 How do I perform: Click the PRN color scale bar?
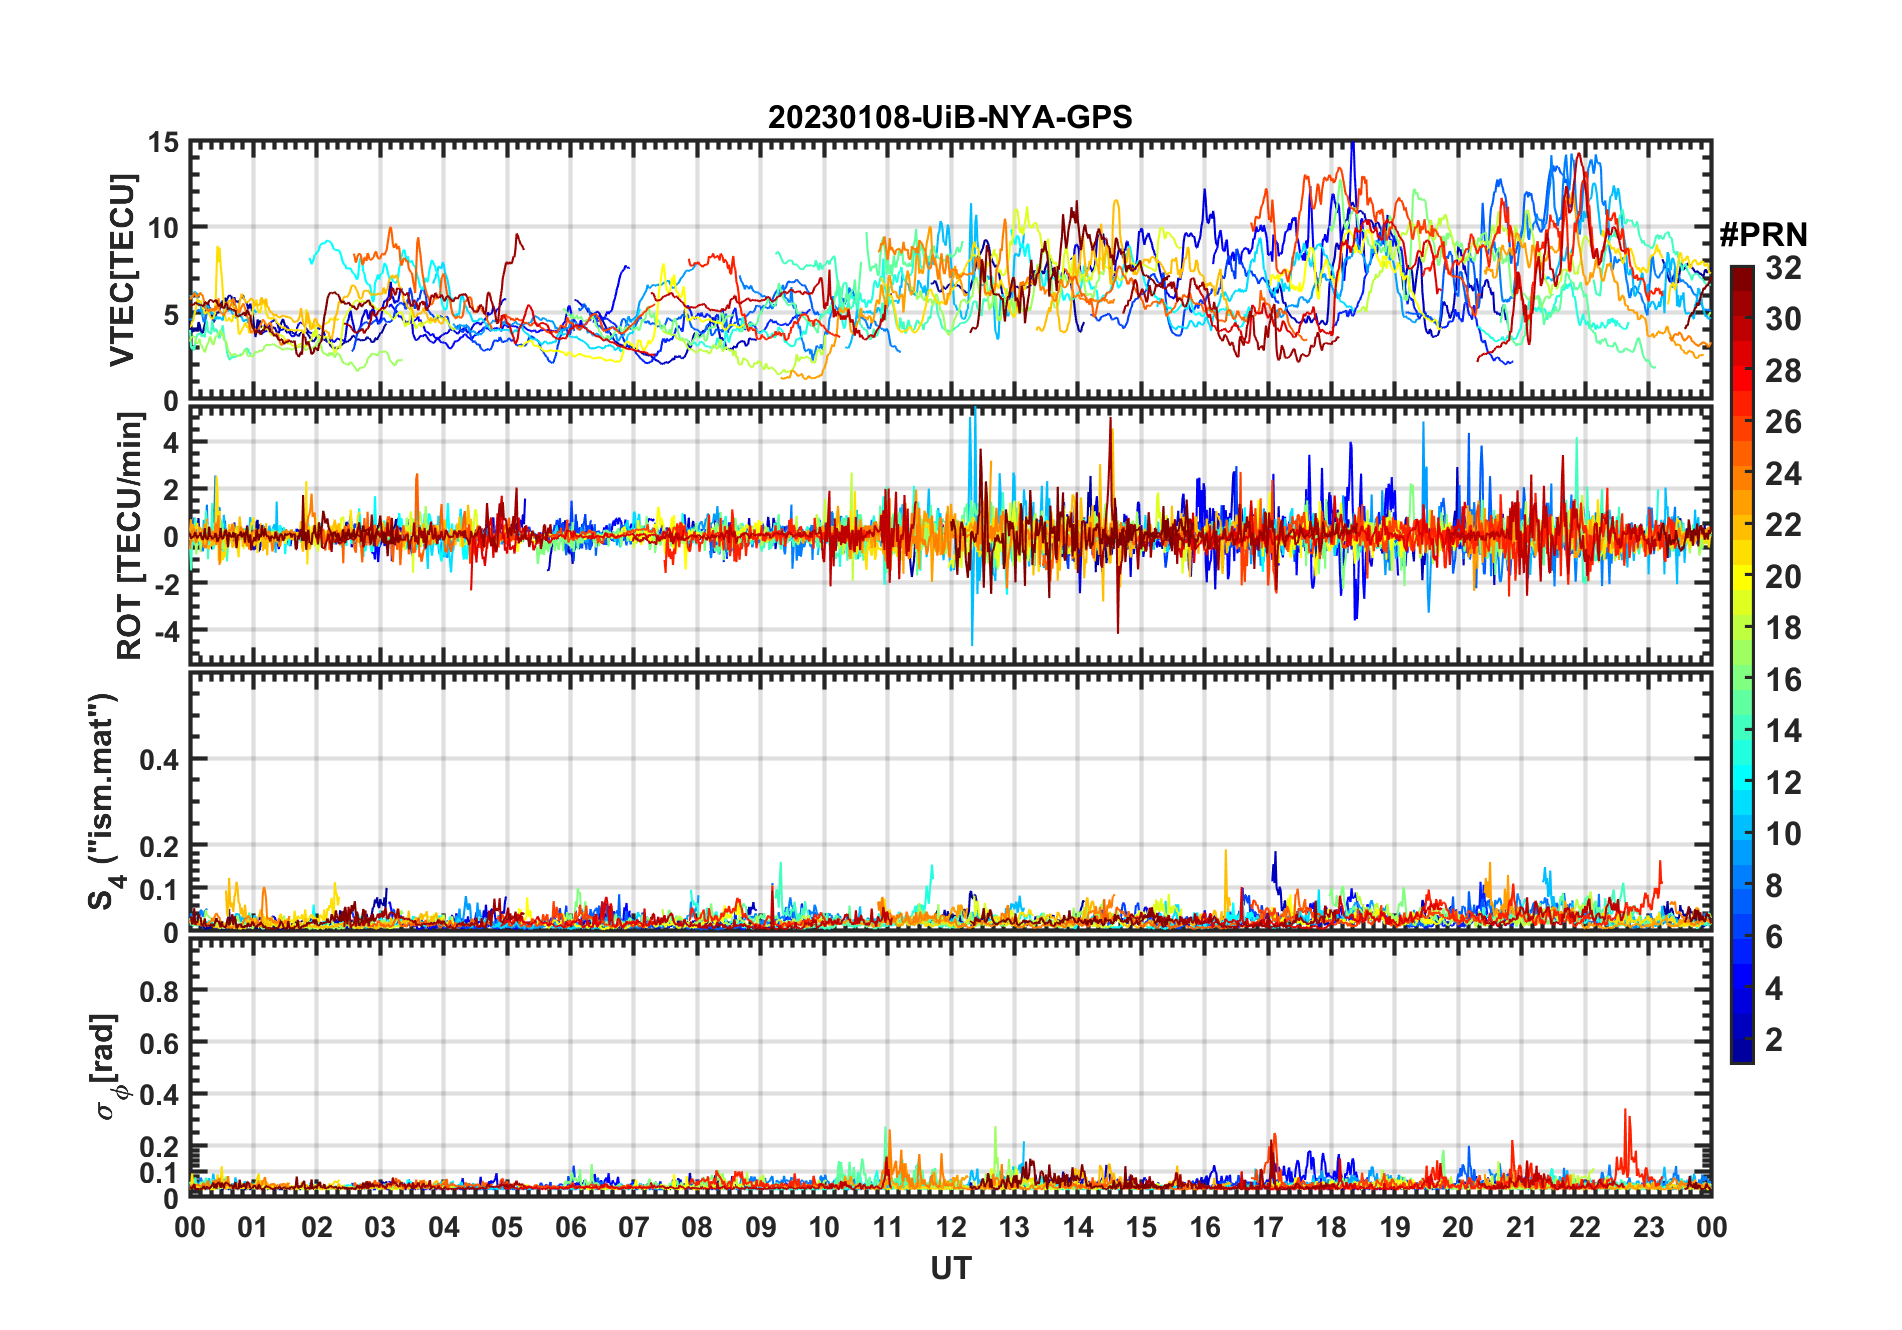pos(1742,664)
